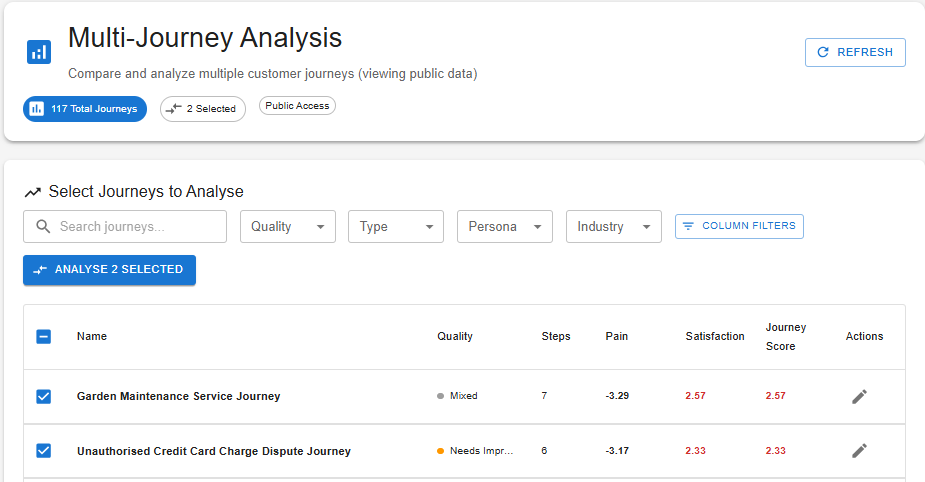The image size is (925, 482).
Task: Open the Persona filter dropdown
Action: coord(504,227)
